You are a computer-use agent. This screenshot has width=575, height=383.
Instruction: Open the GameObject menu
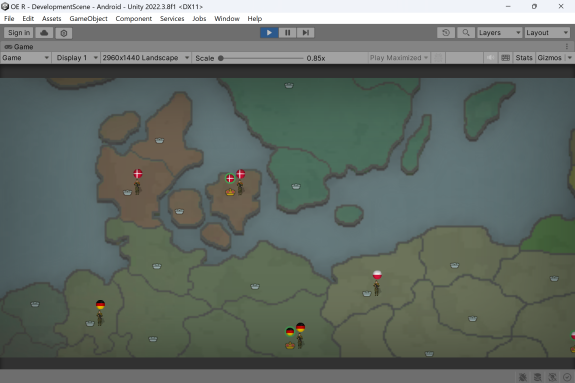(88, 19)
